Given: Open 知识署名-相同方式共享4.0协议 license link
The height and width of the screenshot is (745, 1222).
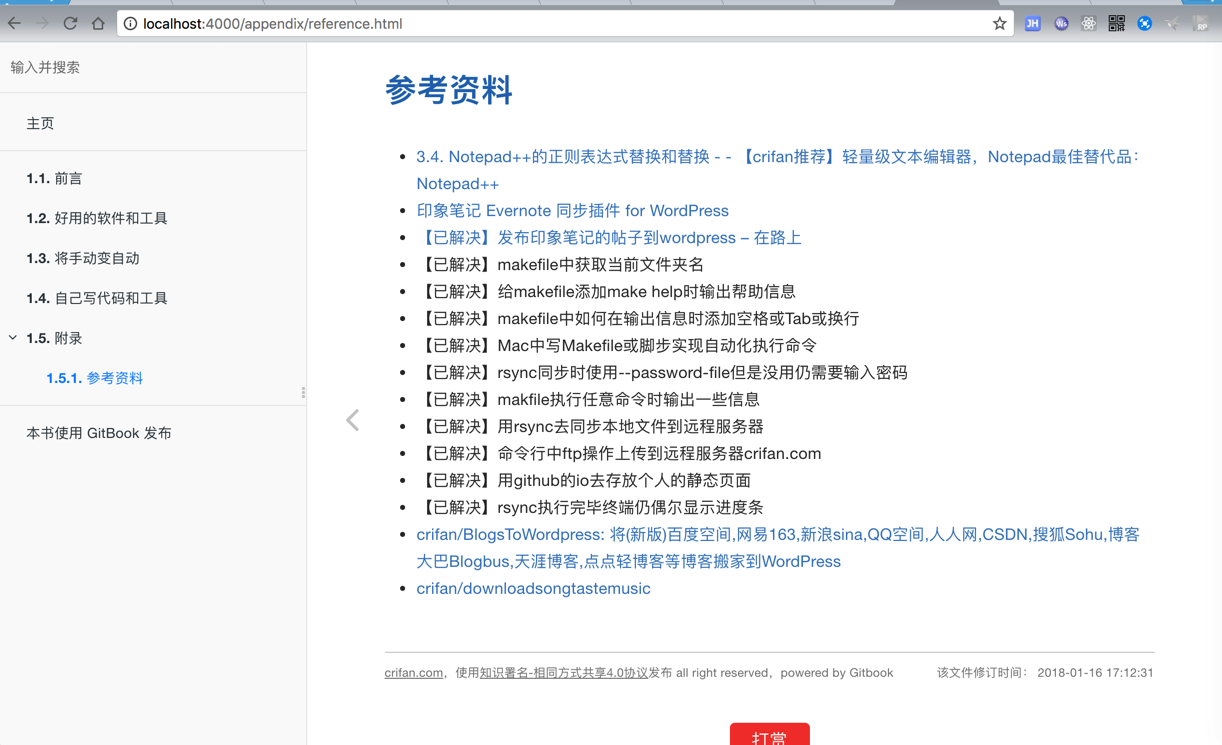Looking at the screenshot, I should [x=564, y=673].
